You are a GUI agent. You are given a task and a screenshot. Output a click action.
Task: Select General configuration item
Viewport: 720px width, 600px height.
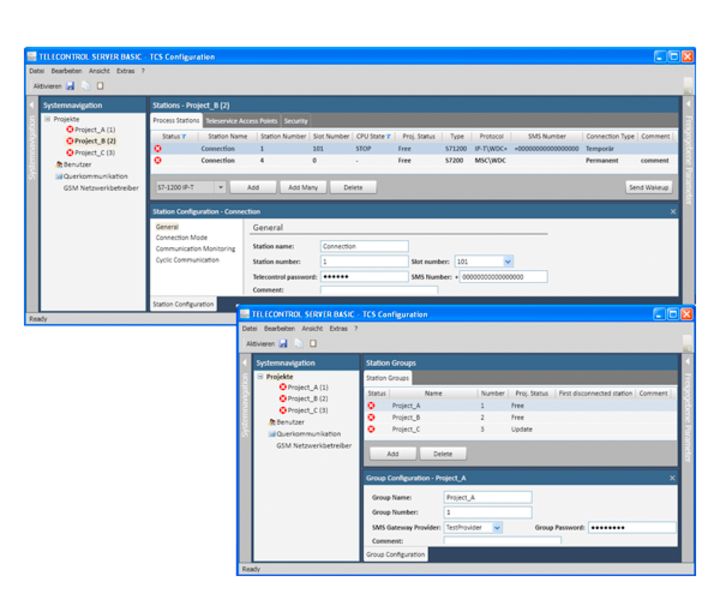[167, 227]
